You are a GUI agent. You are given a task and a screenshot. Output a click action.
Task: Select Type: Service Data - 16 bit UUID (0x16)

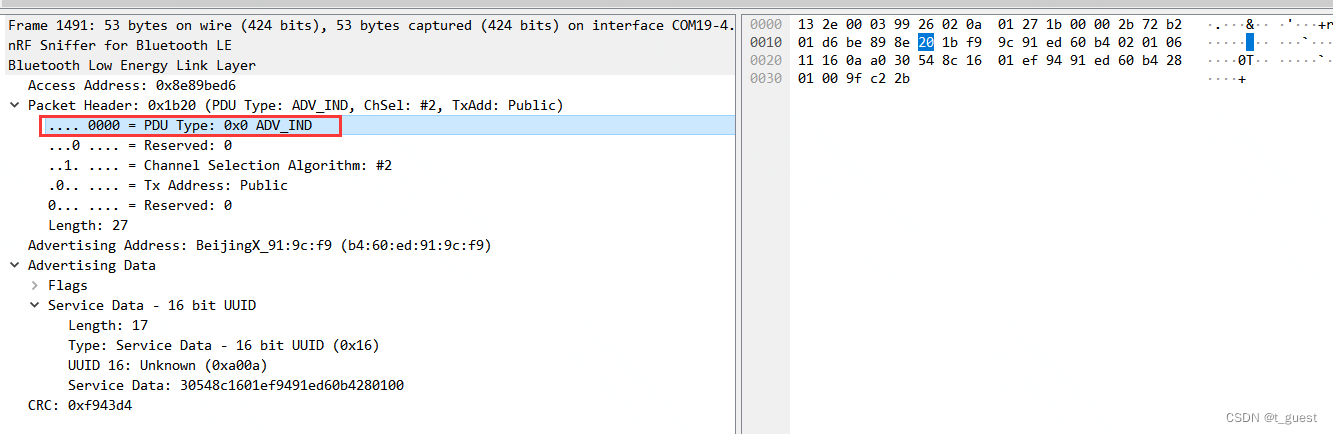(223, 345)
